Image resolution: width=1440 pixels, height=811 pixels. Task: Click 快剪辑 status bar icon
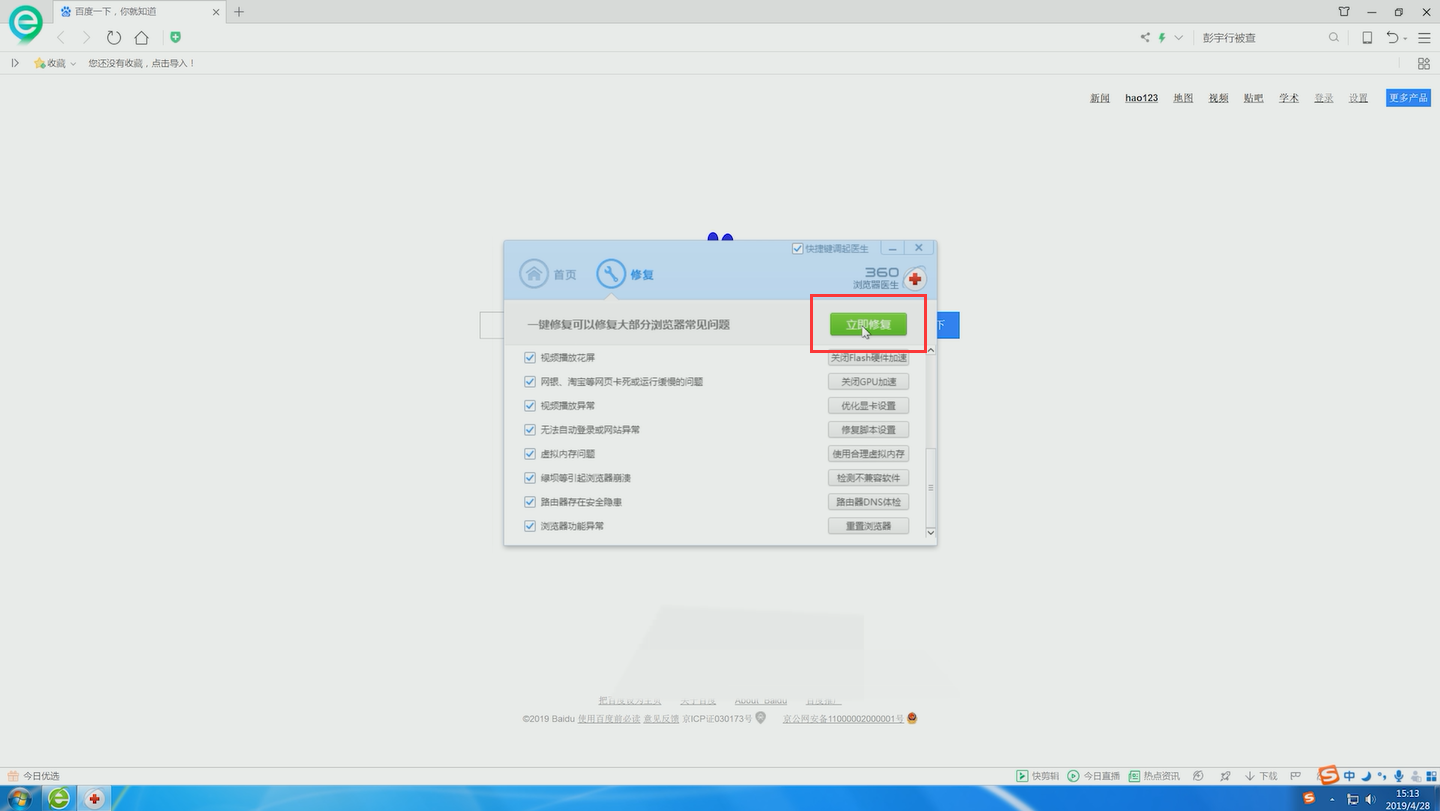coord(1037,776)
